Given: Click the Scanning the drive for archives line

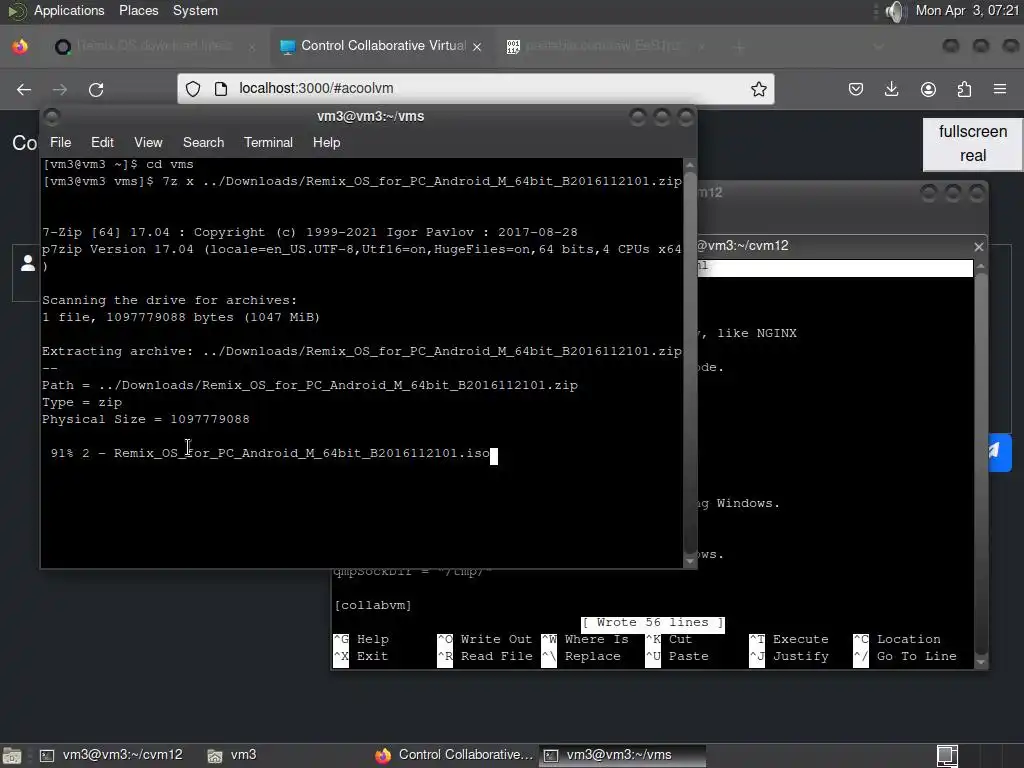Looking at the screenshot, I should pyautogui.click(x=169, y=300).
